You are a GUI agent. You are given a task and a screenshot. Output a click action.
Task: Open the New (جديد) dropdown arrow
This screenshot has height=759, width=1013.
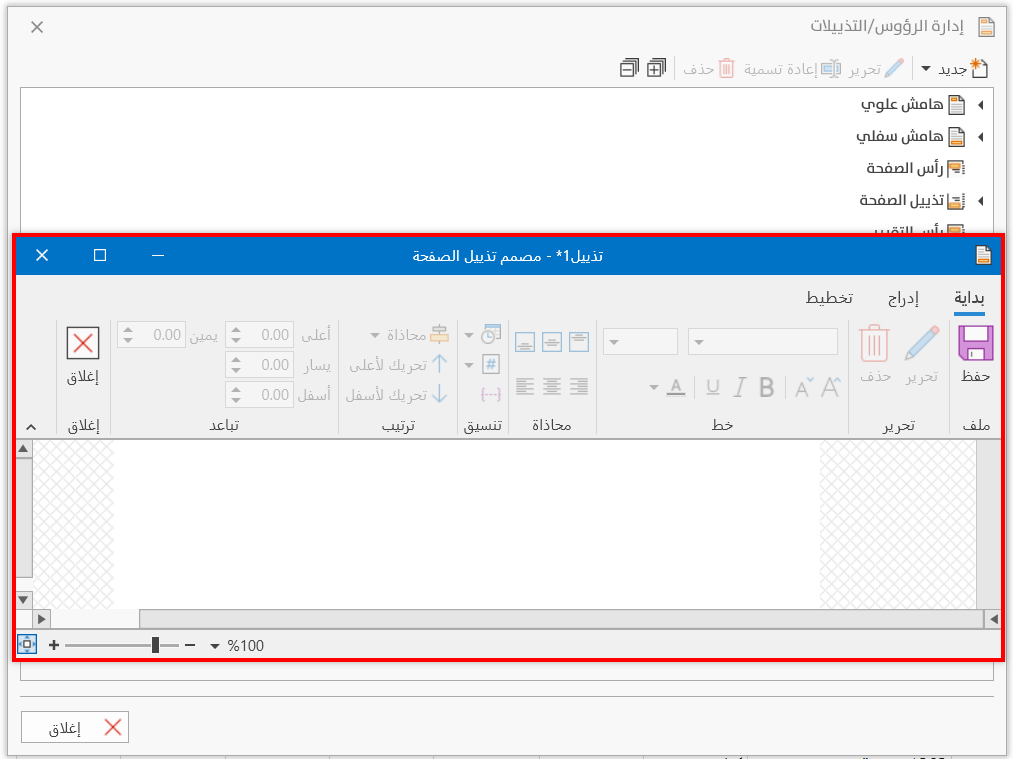click(x=926, y=68)
